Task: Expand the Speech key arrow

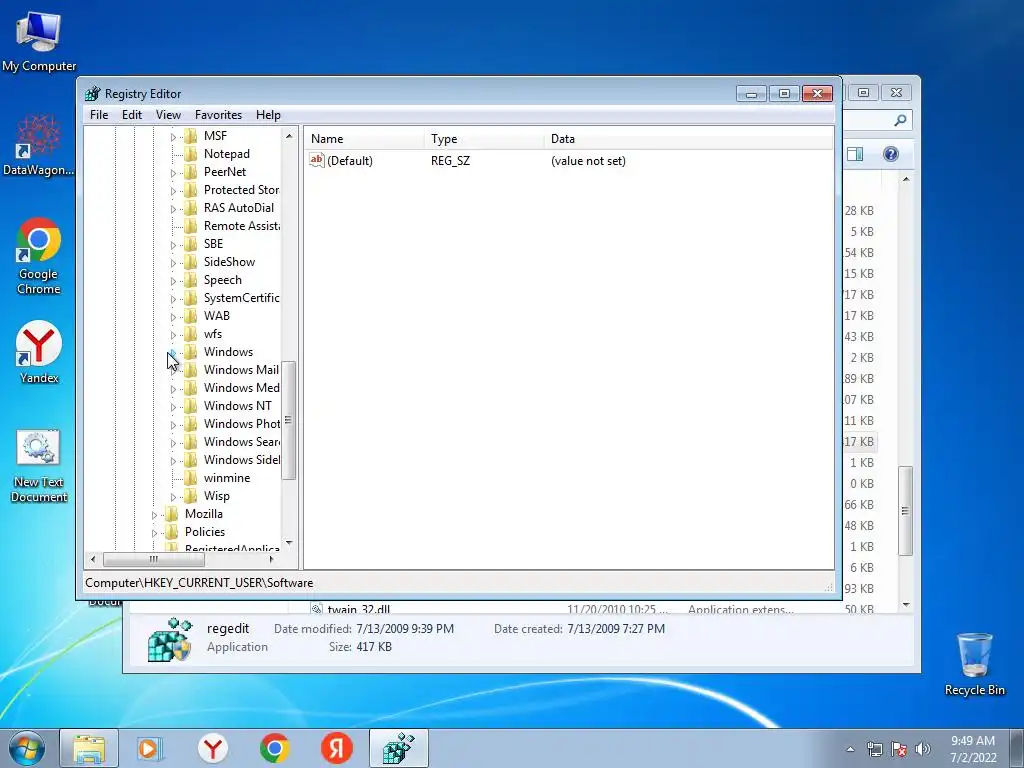Action: [x=173, y=280]
